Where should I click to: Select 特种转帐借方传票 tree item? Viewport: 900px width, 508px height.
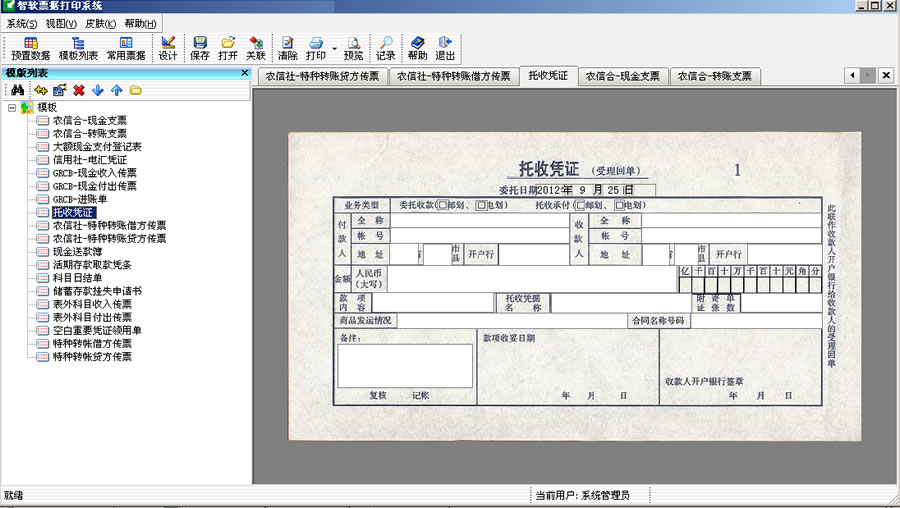coord(92,344)
